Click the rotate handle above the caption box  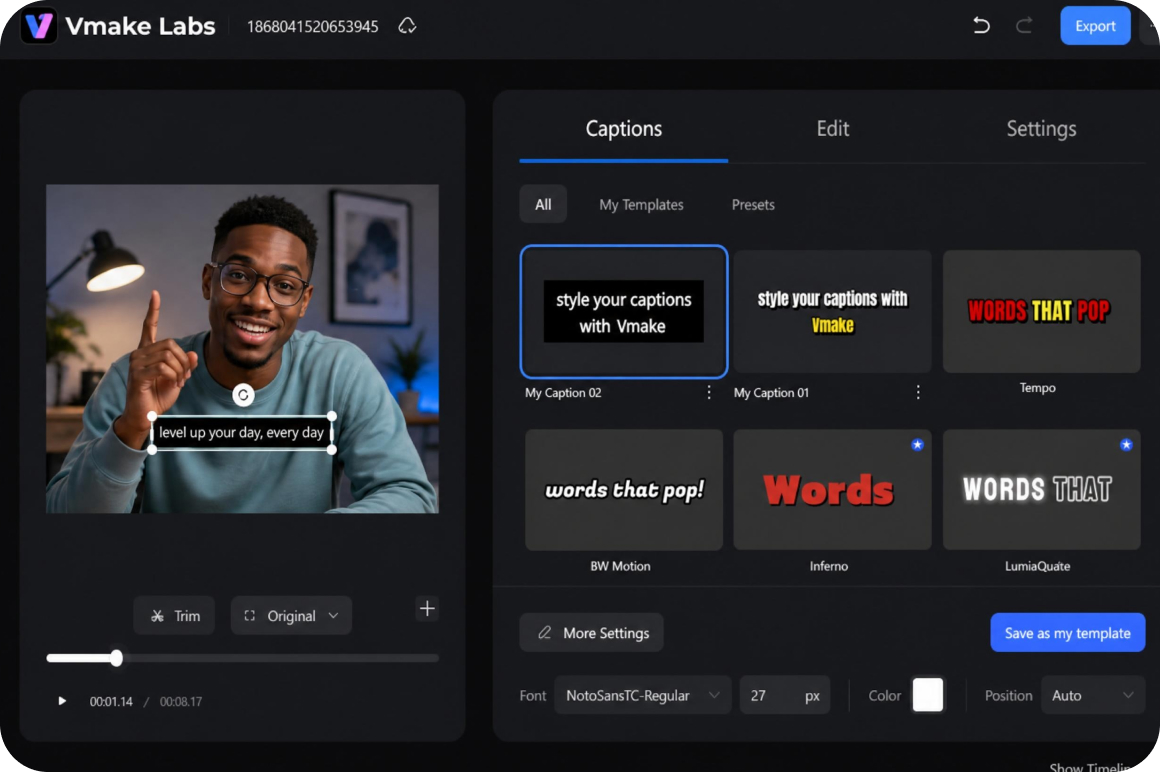tap(243, 395)
